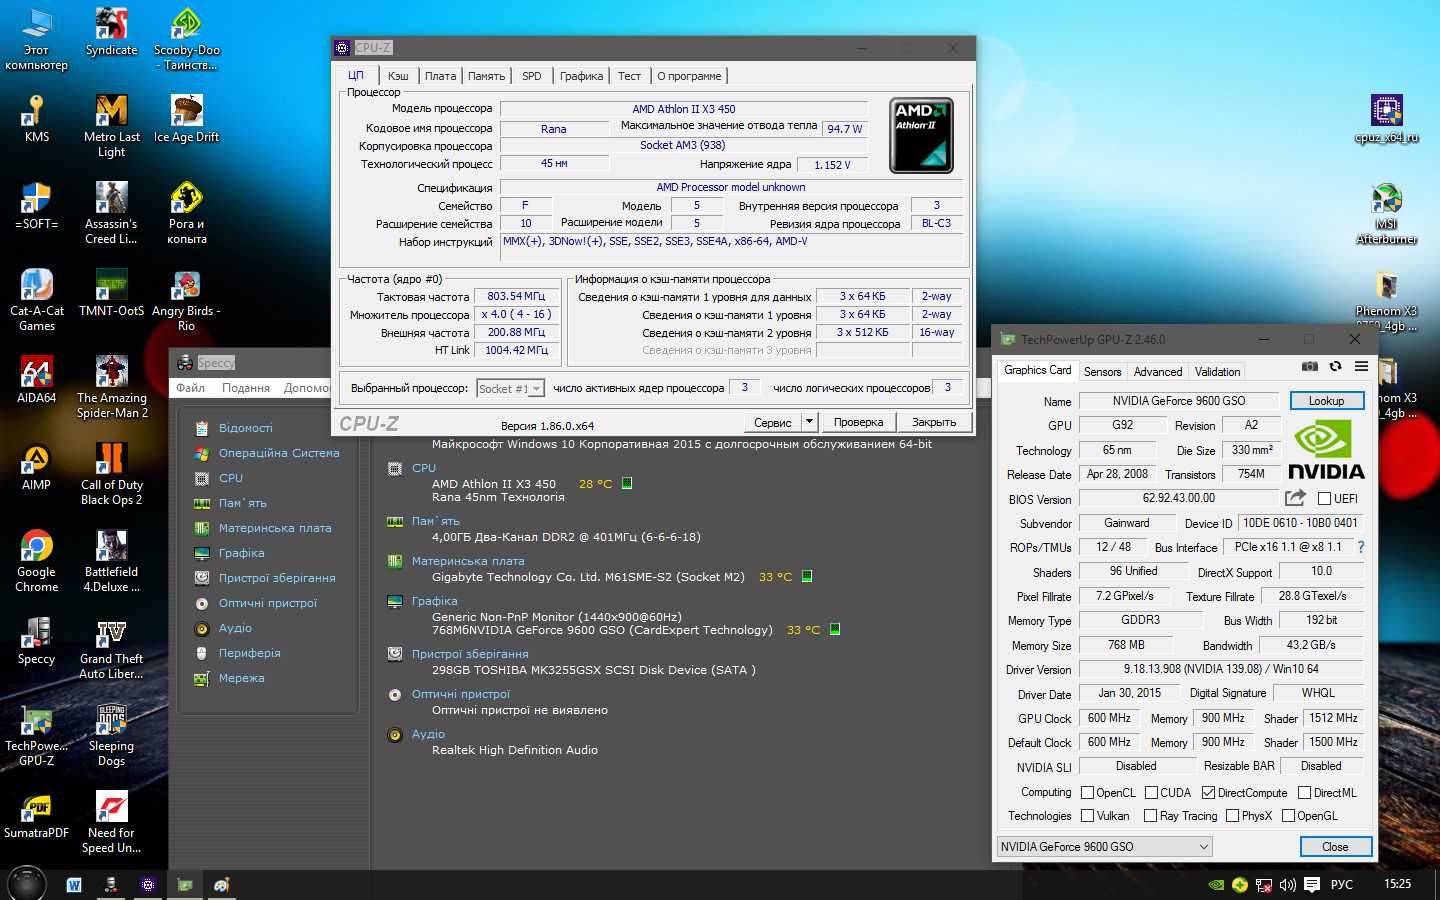Image resolution: width=1440 pixels, height=900 pixels.
Task: Click the volume icon in system tray
Action: tap(1287, 885)
